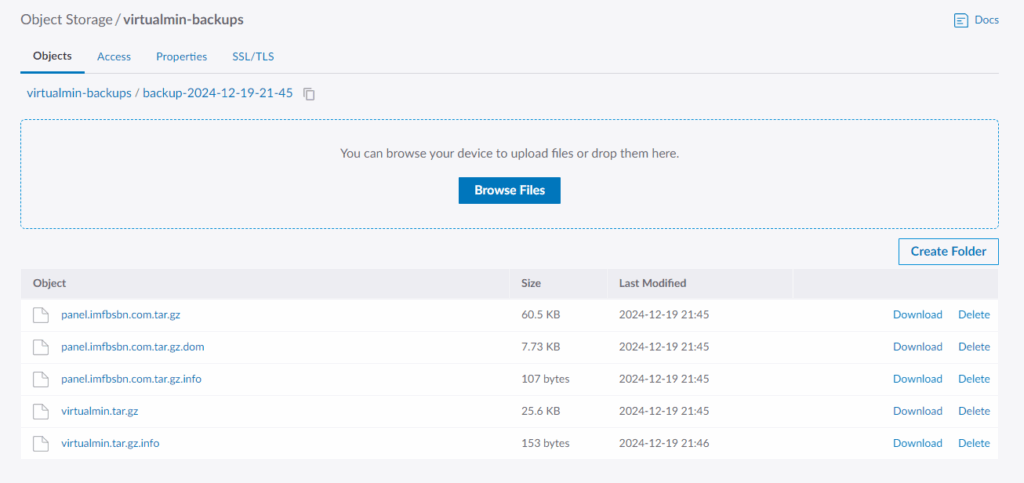Click file icon beside panel.imfbsbn.com.tar.gz
1024x483 pixels.
pos(40,315)
